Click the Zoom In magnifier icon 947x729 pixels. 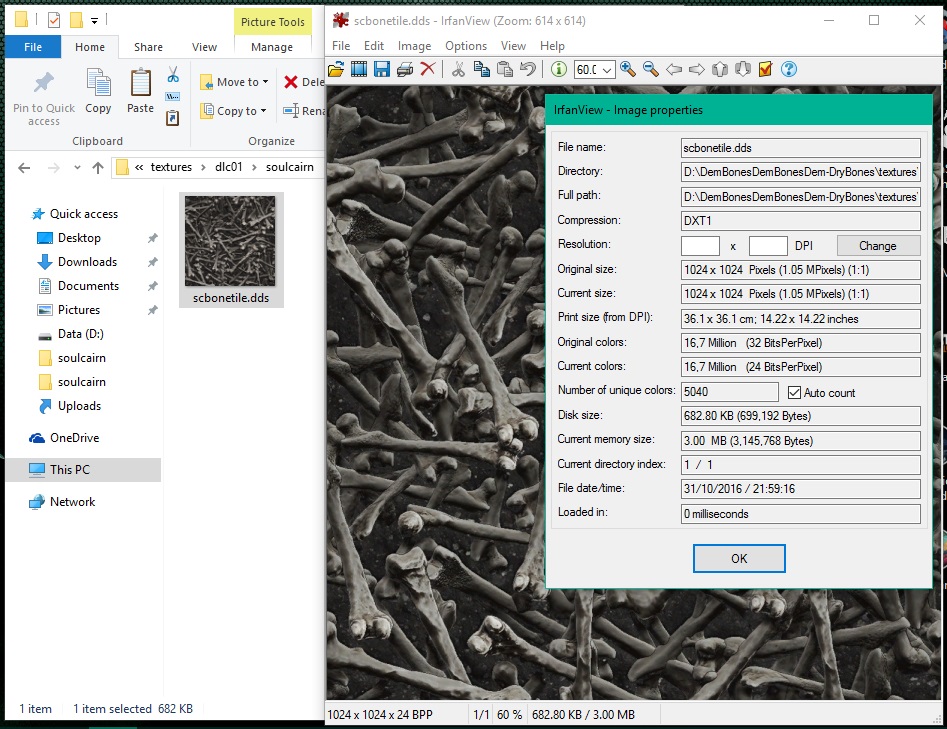(628, 69)
